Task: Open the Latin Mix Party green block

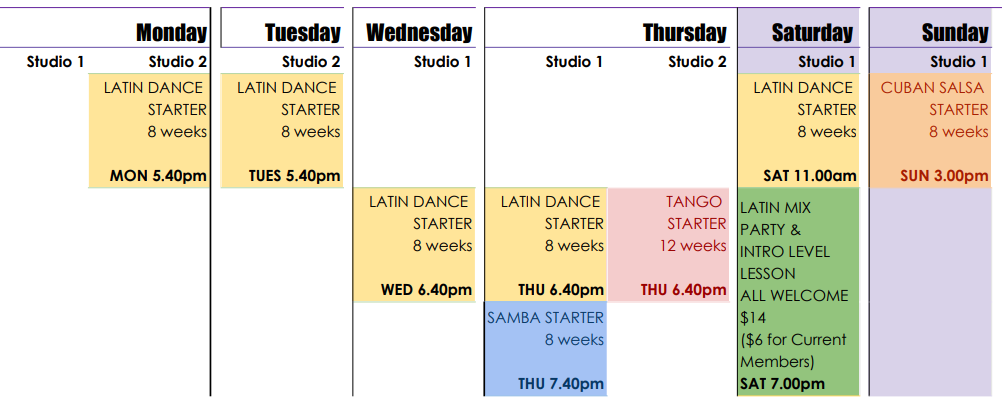Action: coord(799,292)
